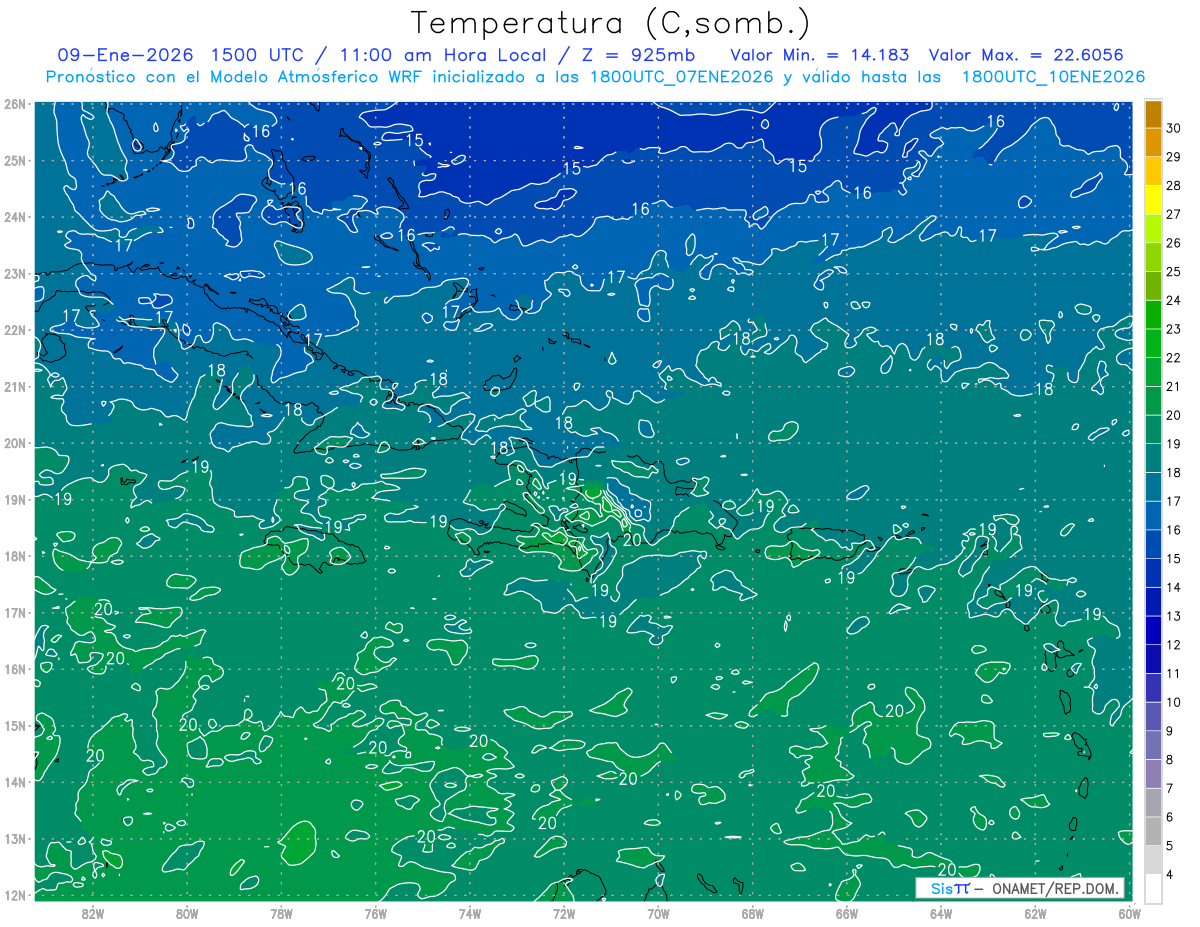Click the color scale label "11"
This screenshot has width=1200, height=927.
pyautogui.click(x=1174, y=673)
